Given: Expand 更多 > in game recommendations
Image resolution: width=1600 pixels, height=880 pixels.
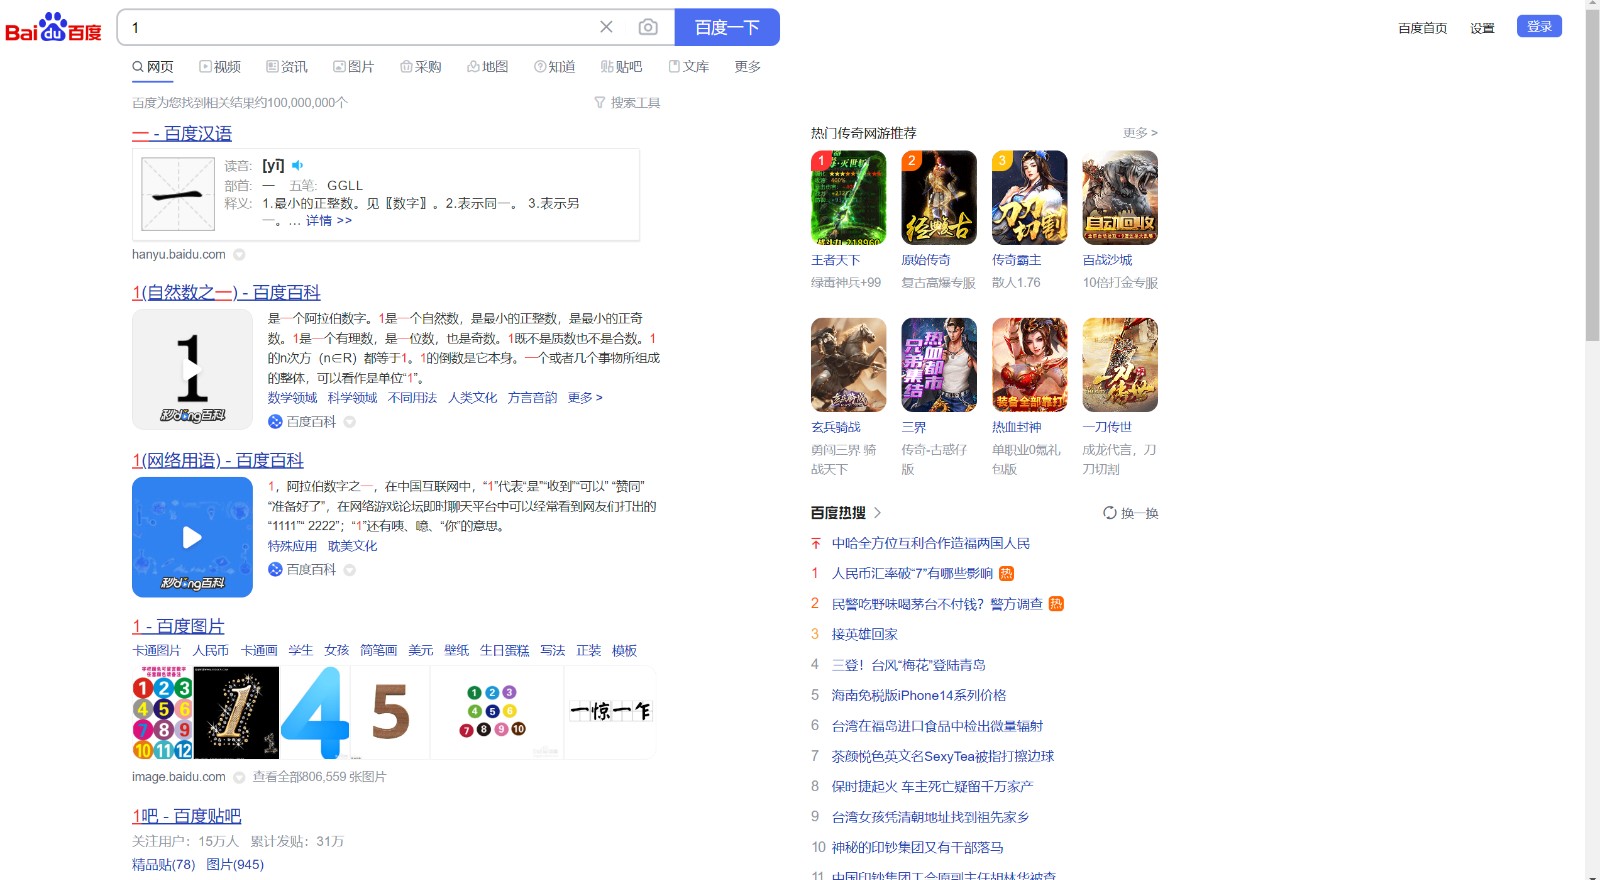Looking at the screenshot, I should [1140, 133].
